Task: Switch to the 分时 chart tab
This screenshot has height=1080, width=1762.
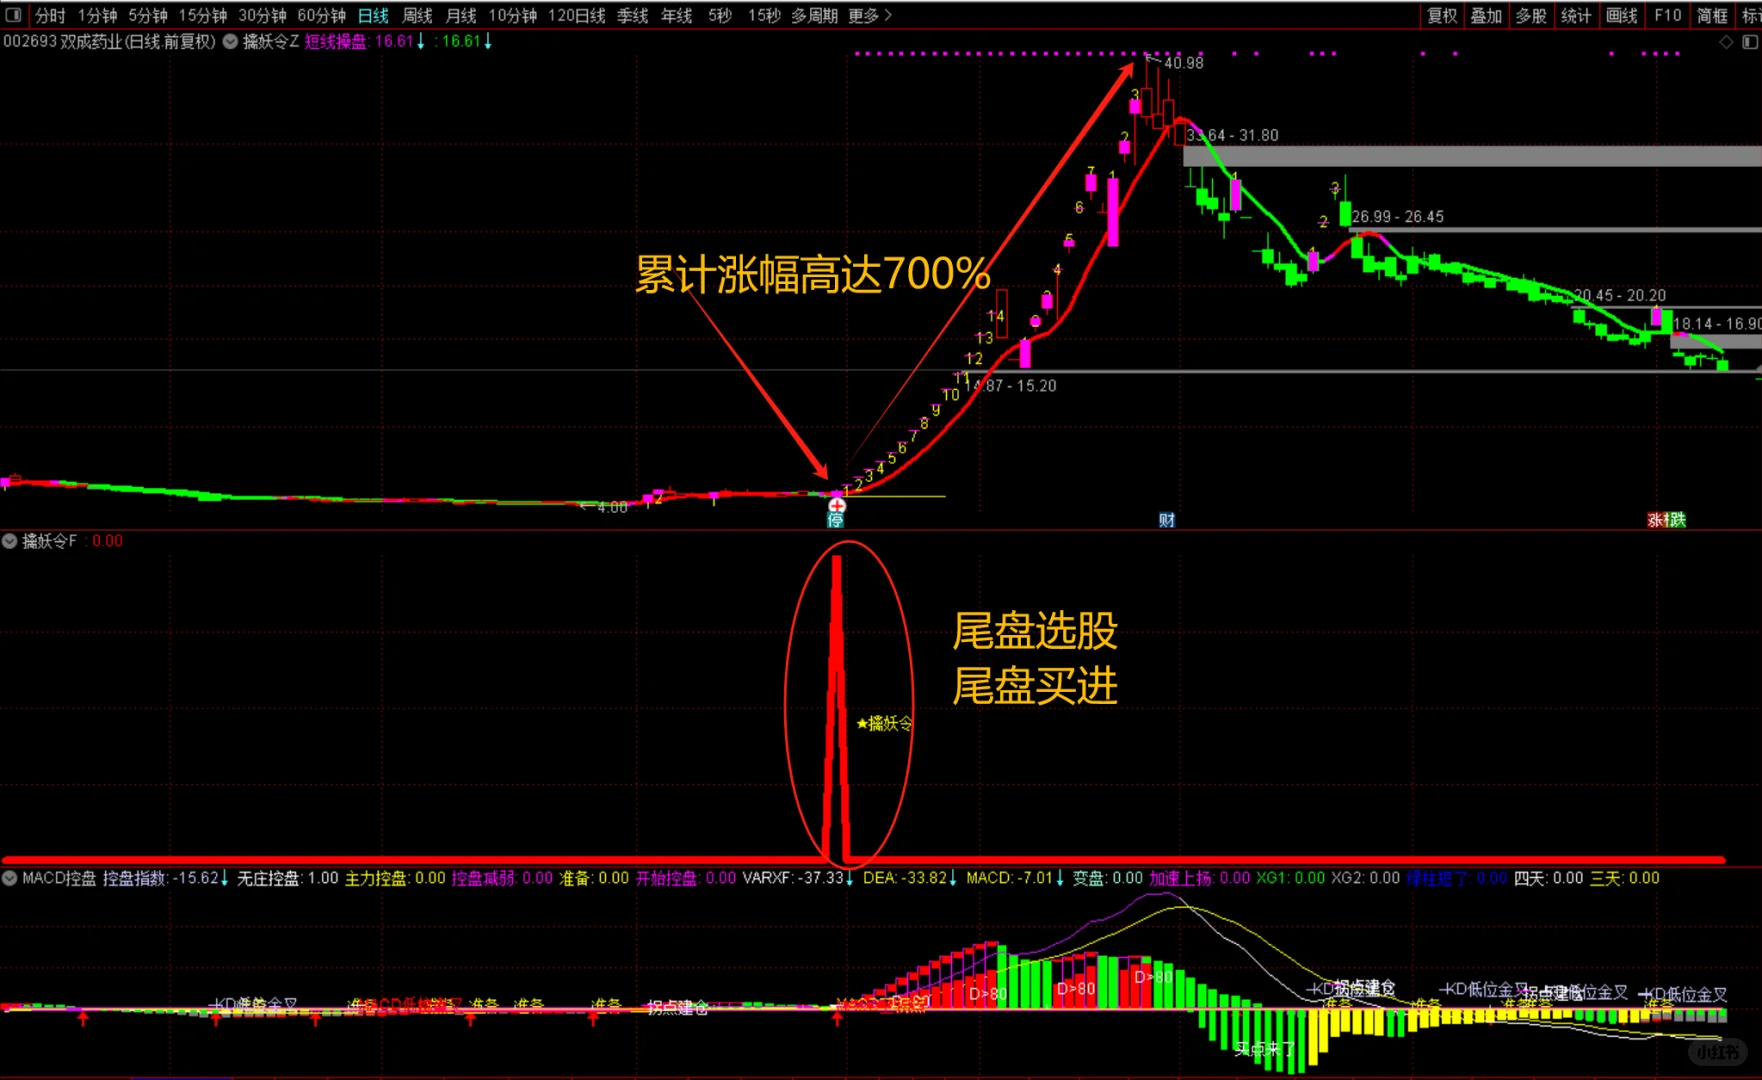Action: click(x=49, y=15)
